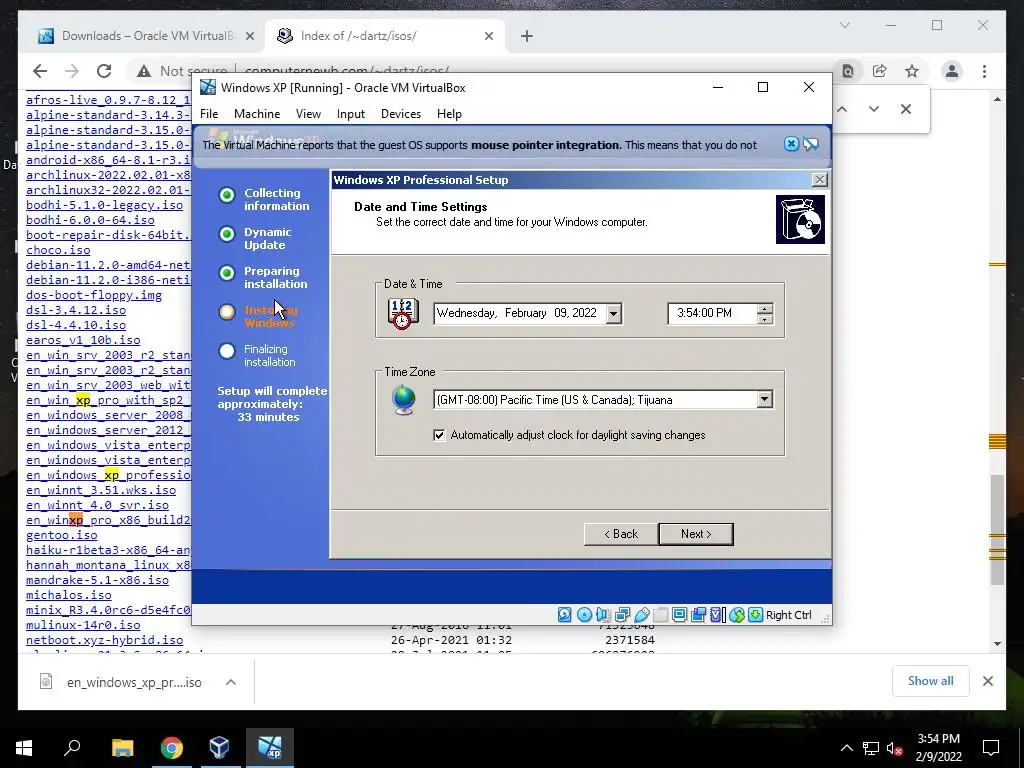
Task: Open the Input menu in VirtualBox
Action: (x=351, y=114)
